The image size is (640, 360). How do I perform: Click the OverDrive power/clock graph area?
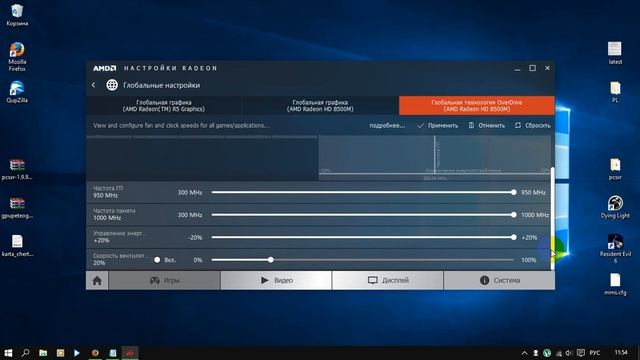tap(435, 158)
